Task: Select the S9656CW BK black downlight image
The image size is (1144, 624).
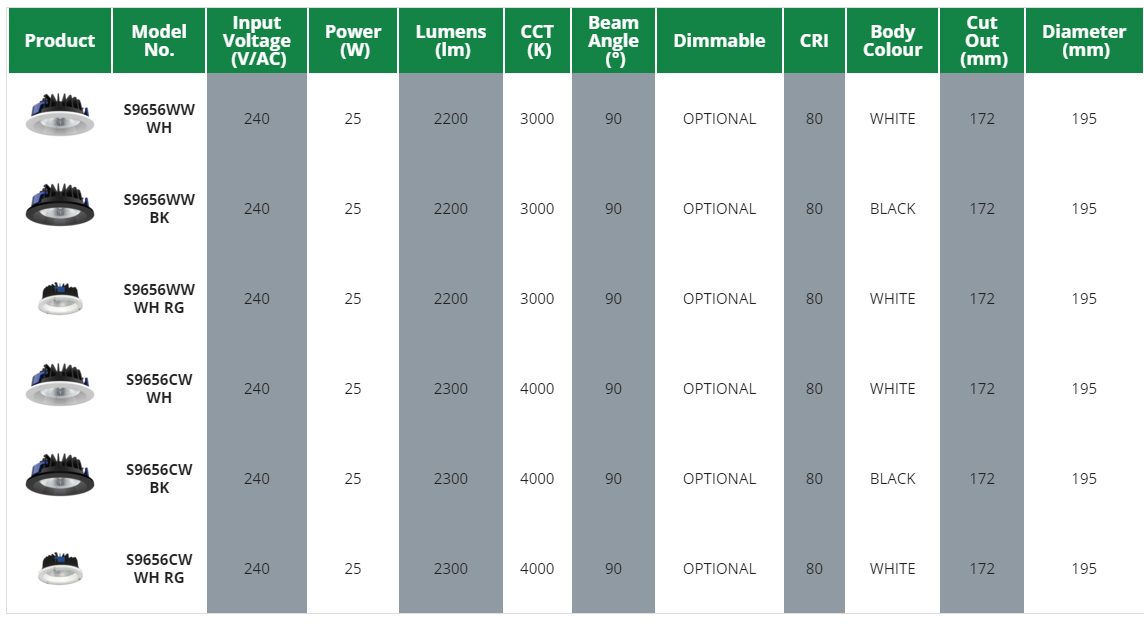Action: (x=60, y=476)
